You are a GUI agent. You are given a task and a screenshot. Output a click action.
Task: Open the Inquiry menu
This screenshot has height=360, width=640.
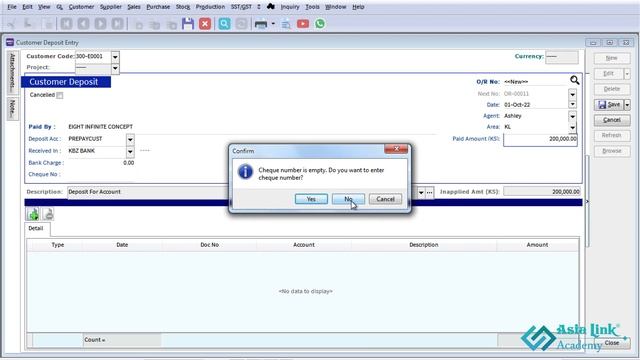point(290,7)
